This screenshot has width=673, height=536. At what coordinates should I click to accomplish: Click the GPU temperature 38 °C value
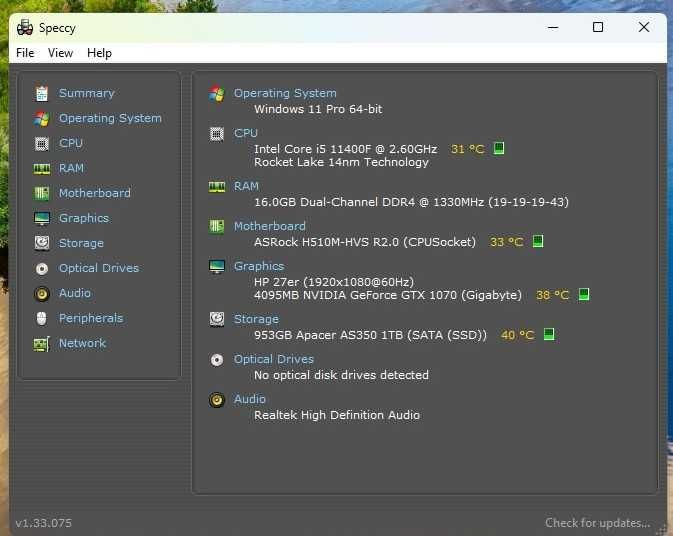[x=552, y=295]
